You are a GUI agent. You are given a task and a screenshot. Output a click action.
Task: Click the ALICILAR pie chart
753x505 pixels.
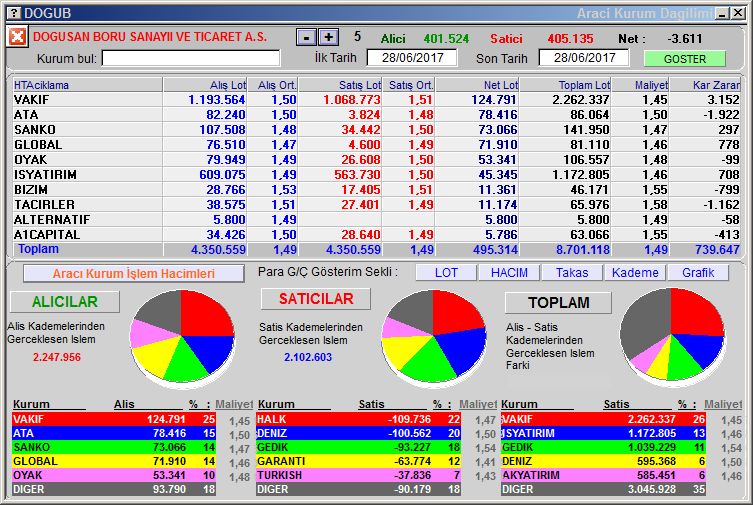pyautogui.click(x=182, y=337)
